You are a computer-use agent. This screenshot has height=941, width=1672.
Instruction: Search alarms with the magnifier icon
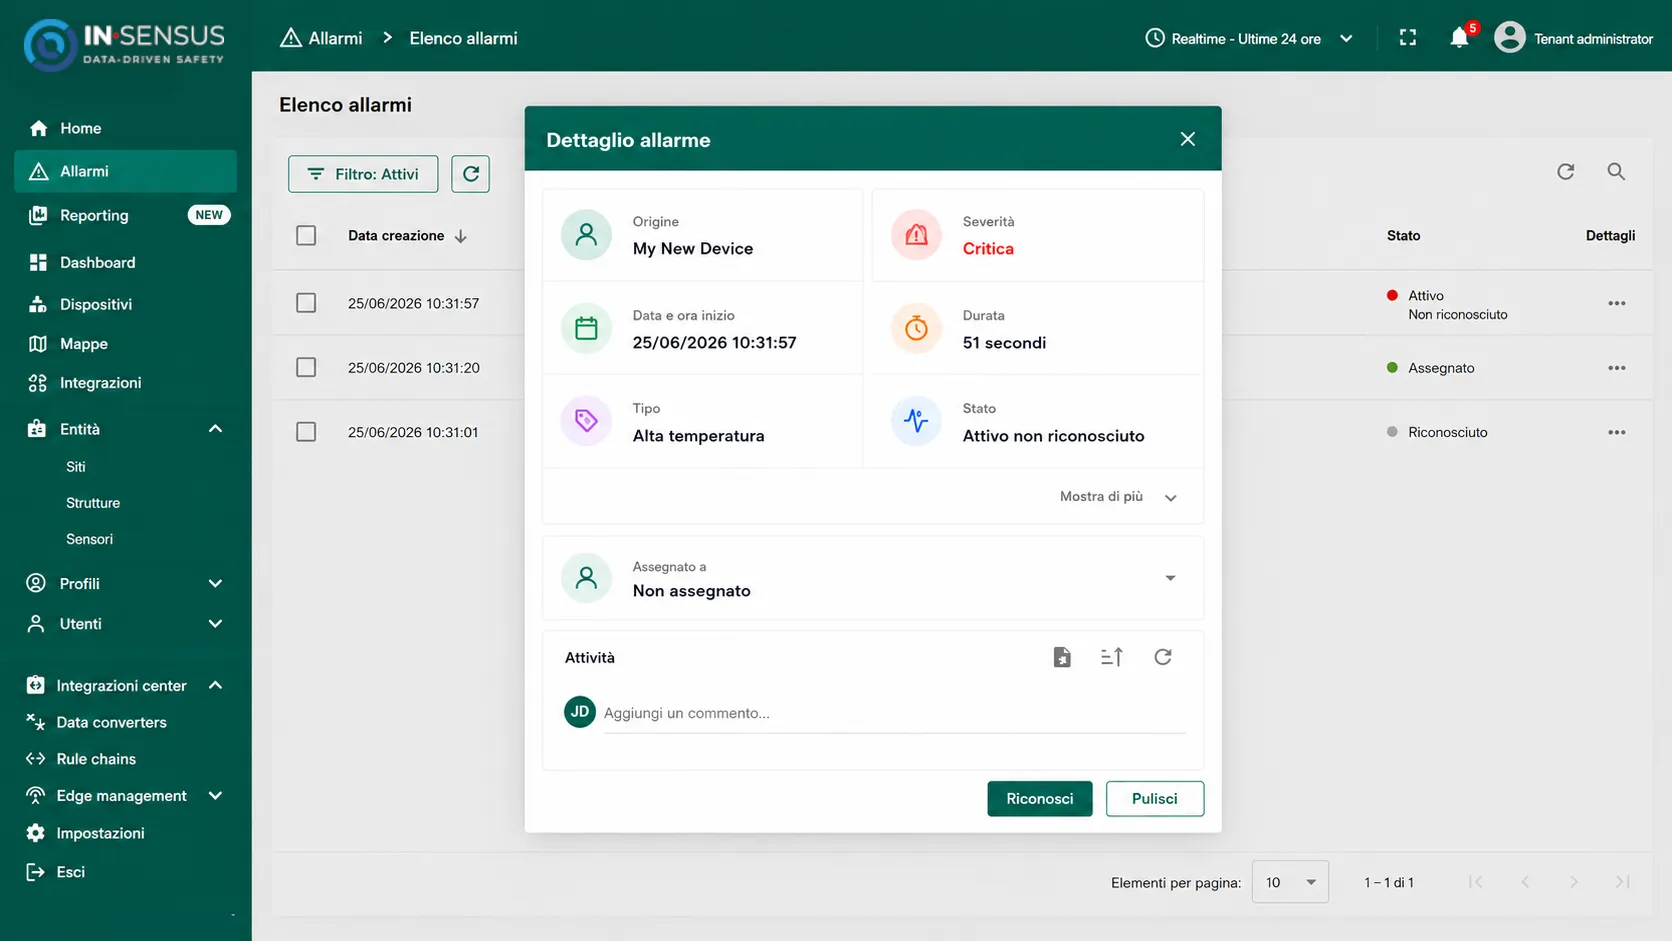(x=1616, y=172)
